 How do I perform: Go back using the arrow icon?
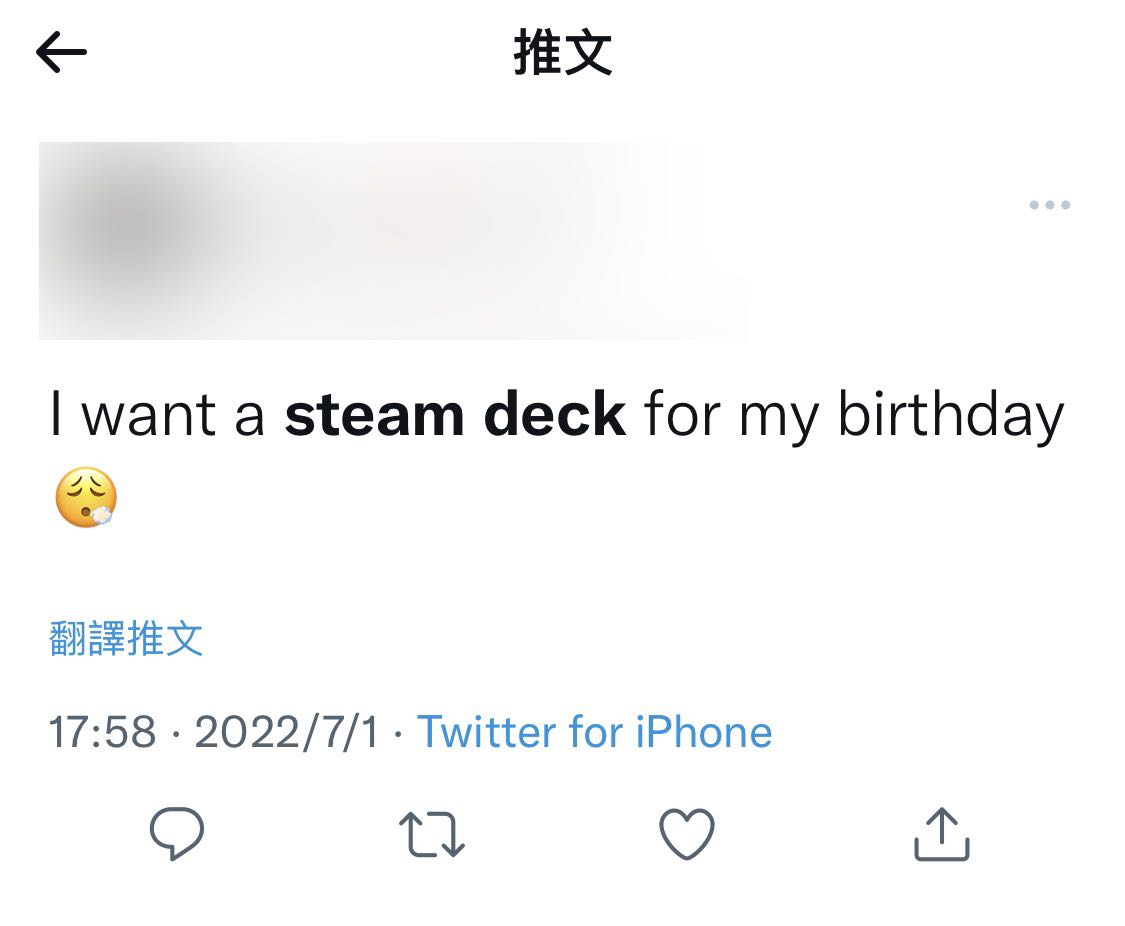point(61,52)
